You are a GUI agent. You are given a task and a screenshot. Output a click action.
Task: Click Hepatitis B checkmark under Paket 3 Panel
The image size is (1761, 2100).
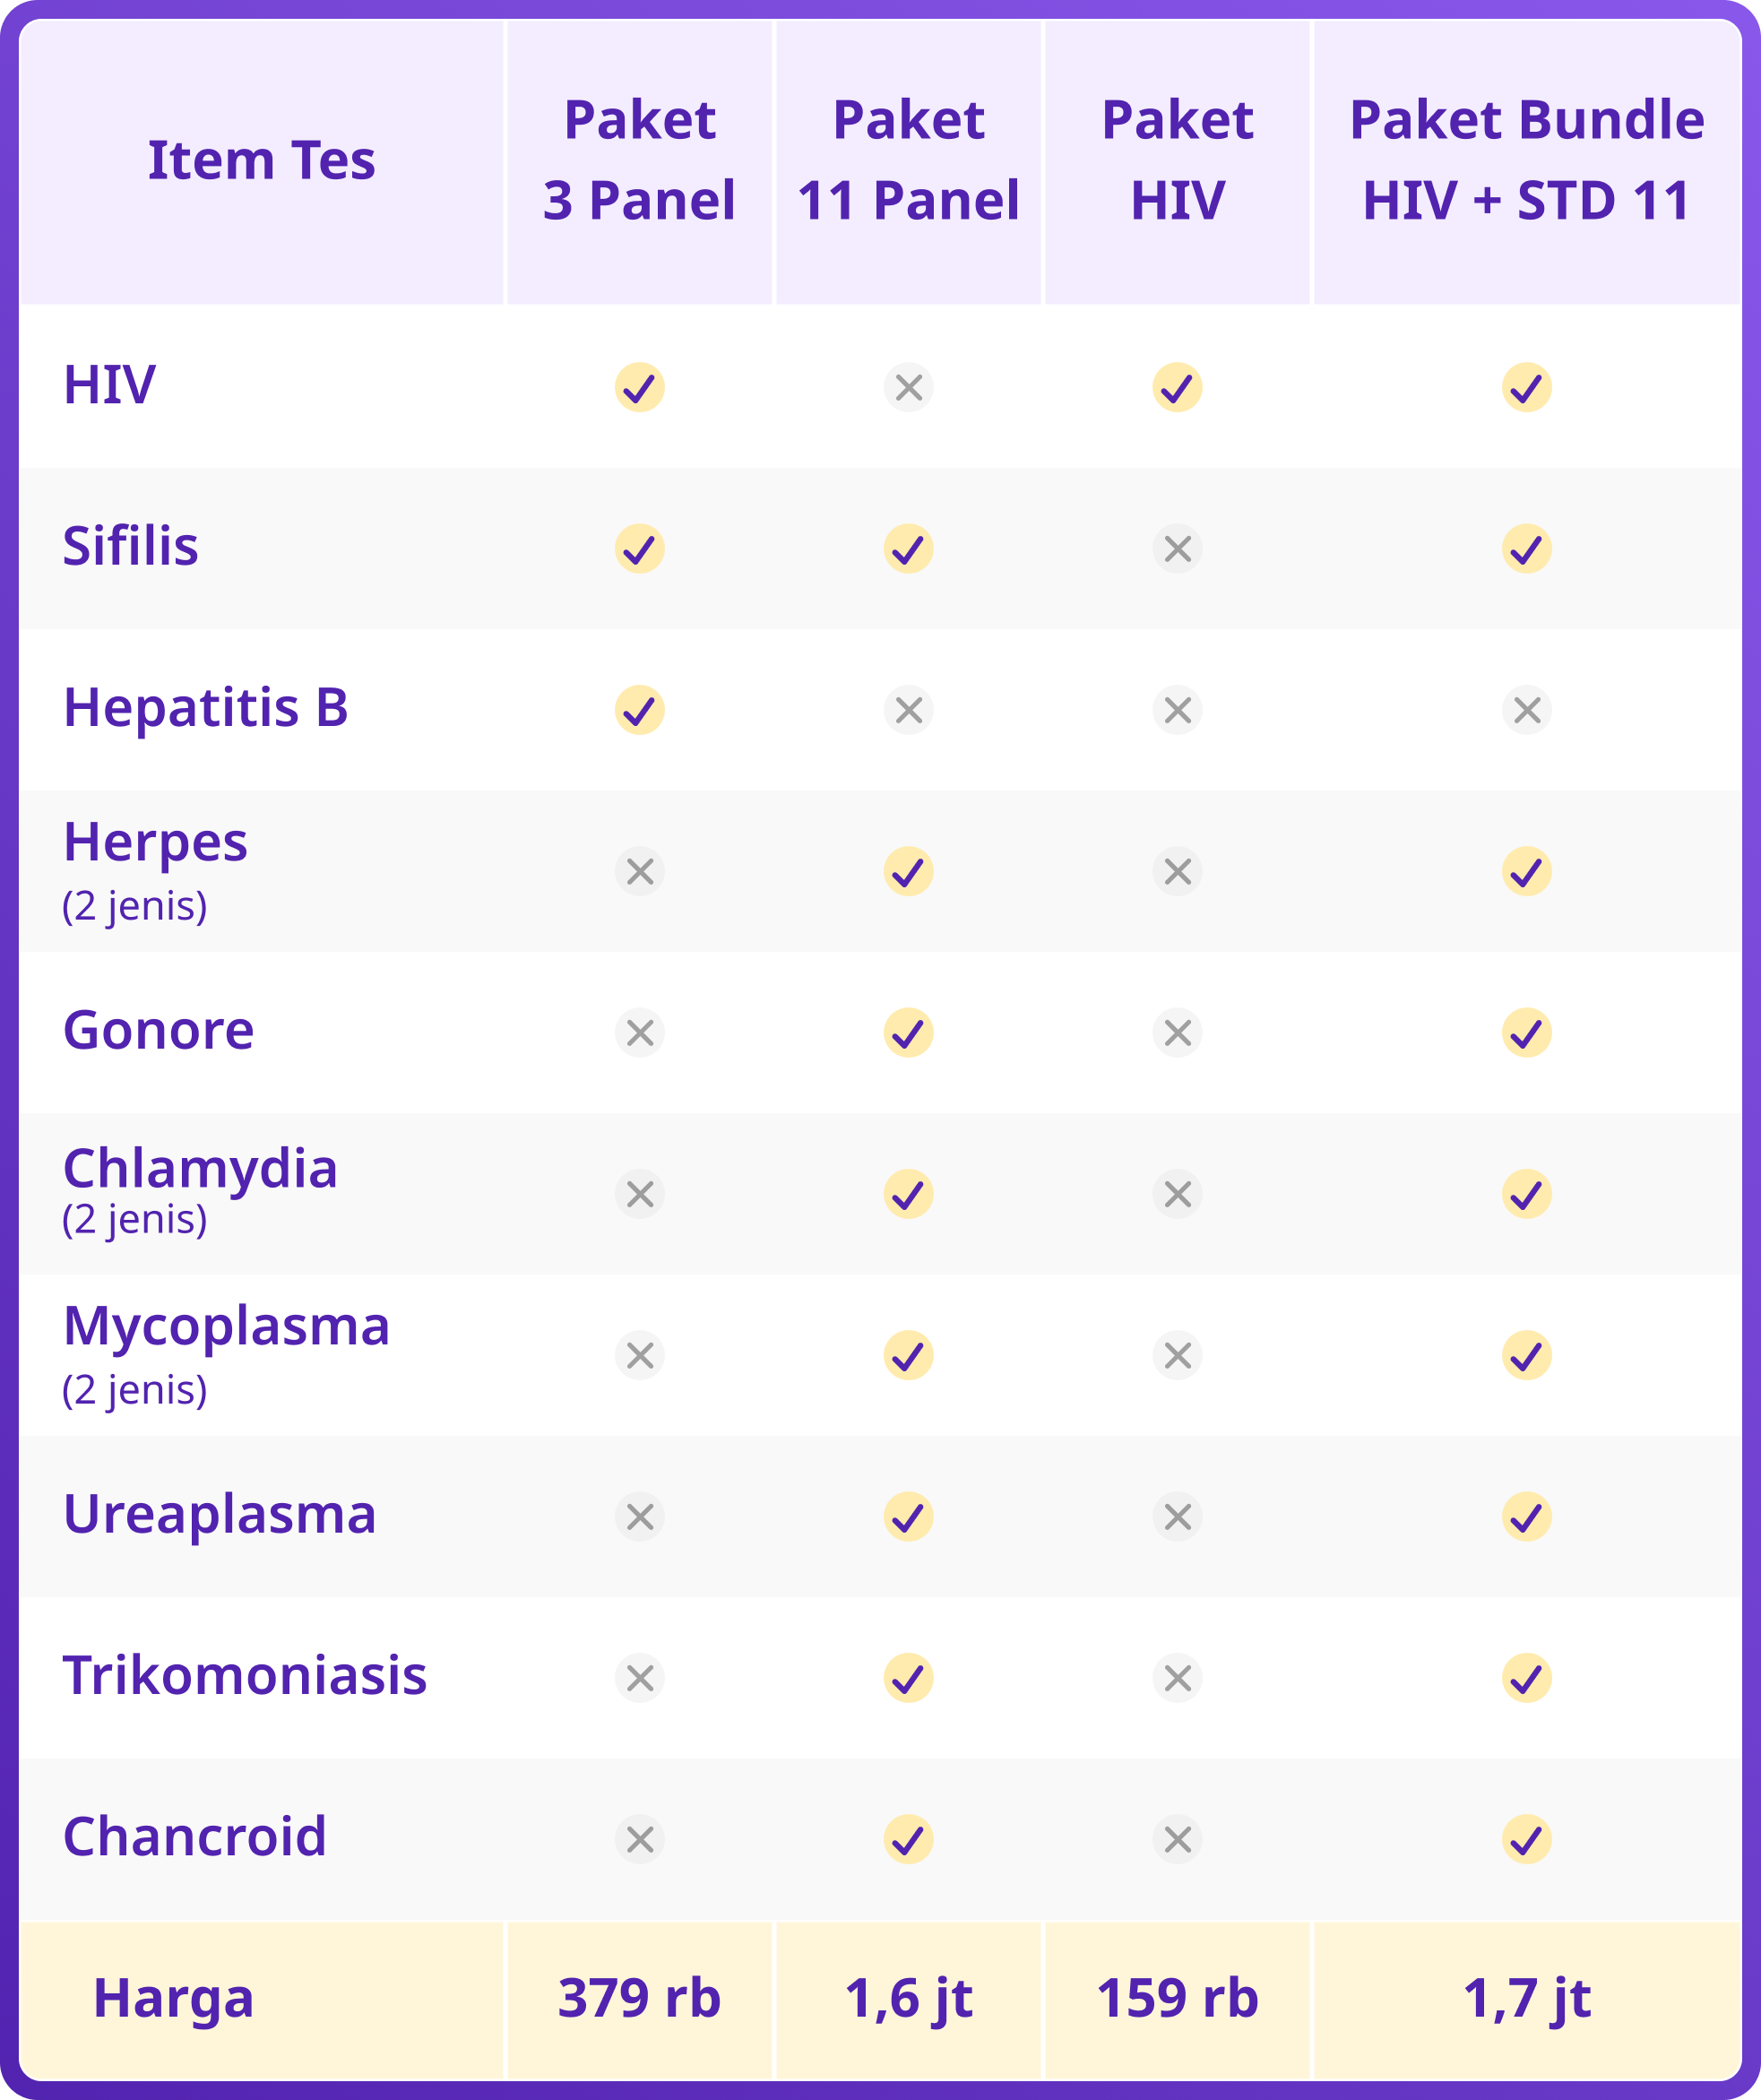pyautogui.click(x=639, y=710)
